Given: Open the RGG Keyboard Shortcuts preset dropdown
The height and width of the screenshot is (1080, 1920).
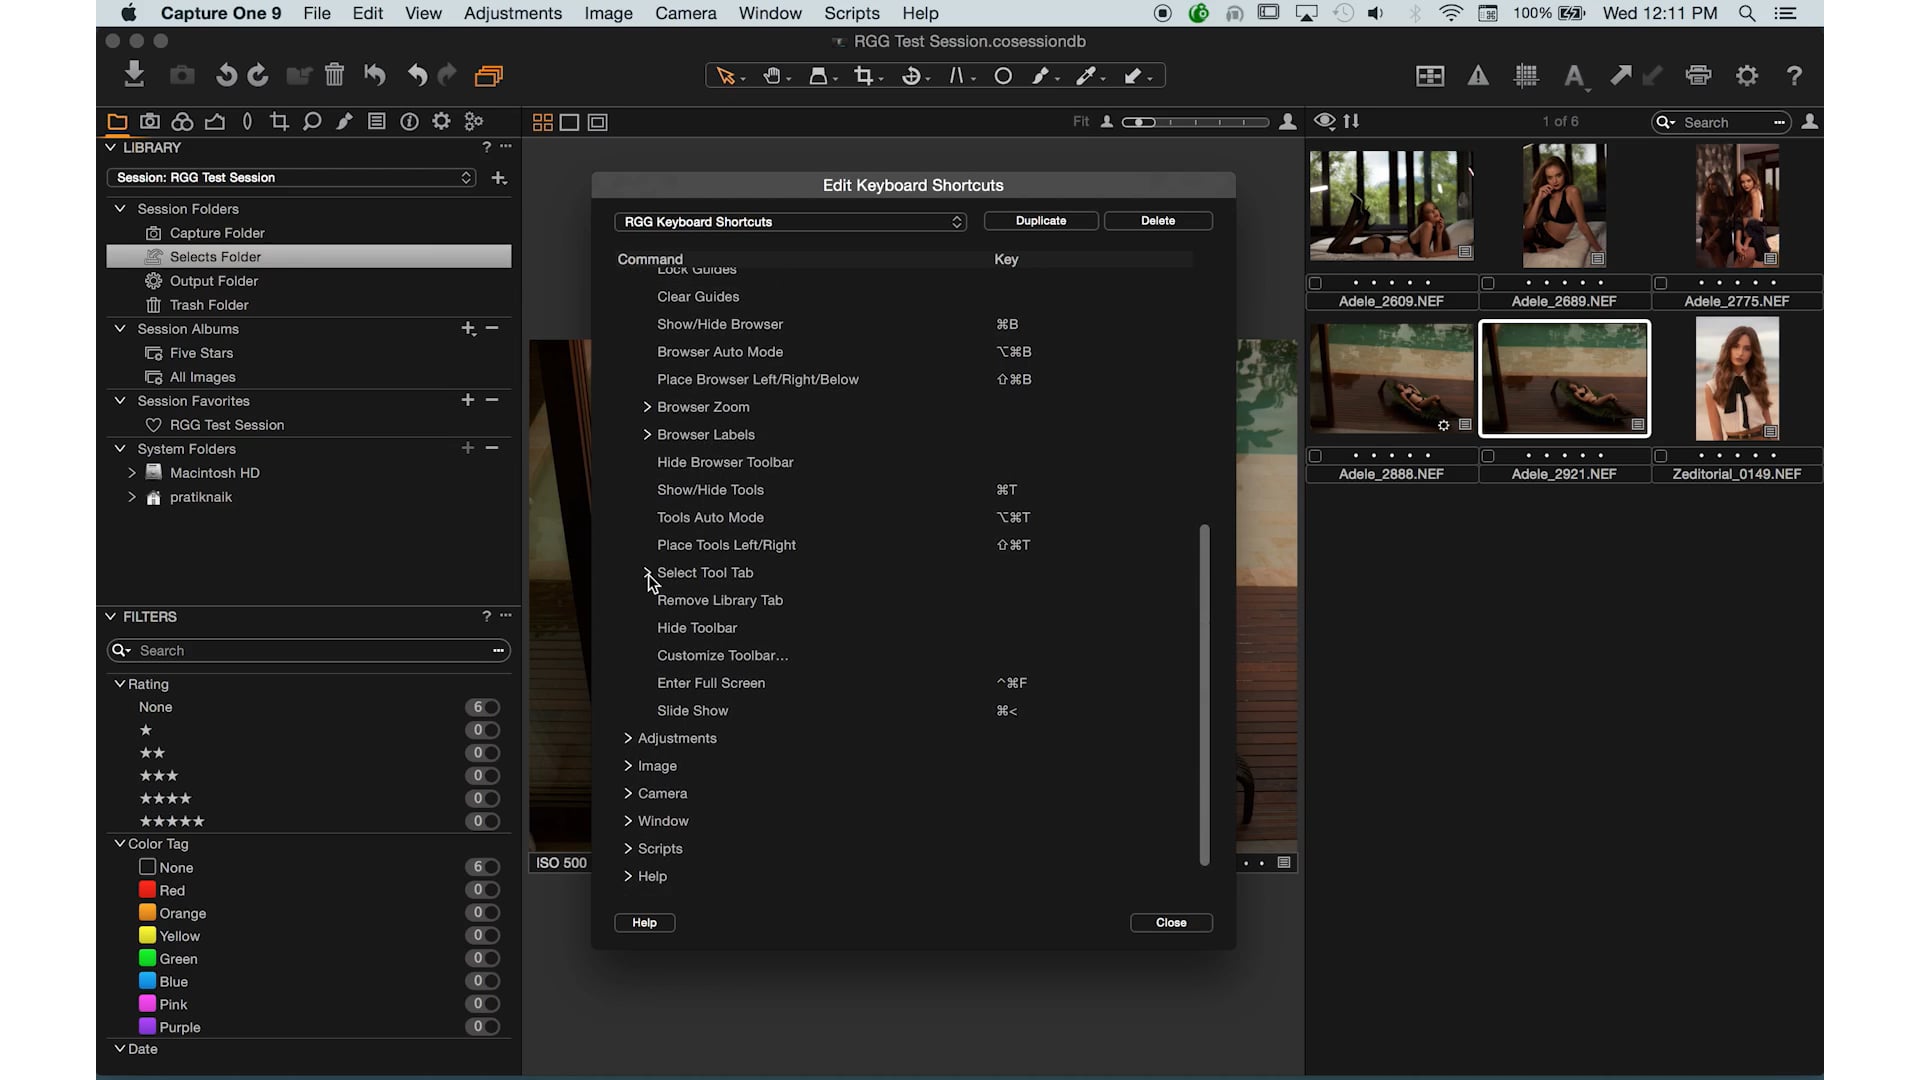Looking at the screenshot, I should 791,221.
